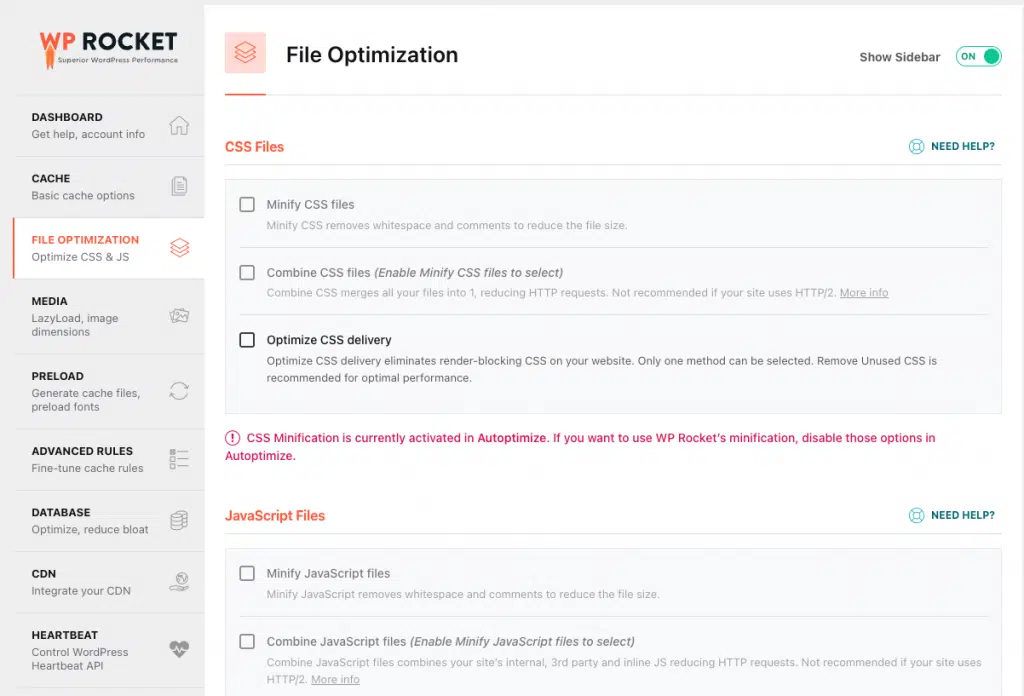The image size is (1024, 696).
Task: Open the Advanced Rules section
Action: [x=108, y=460]
